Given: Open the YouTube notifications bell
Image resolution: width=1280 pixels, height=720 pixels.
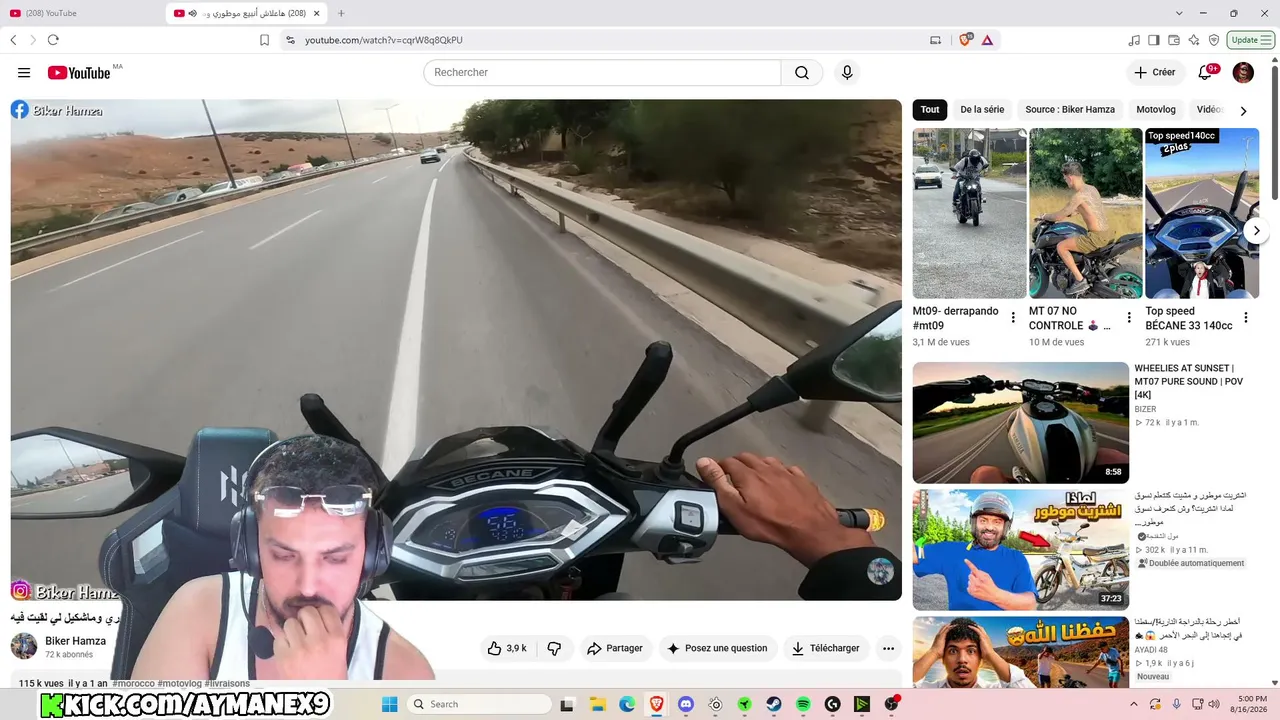Looking at the screenshot, I should (1206, 72).
